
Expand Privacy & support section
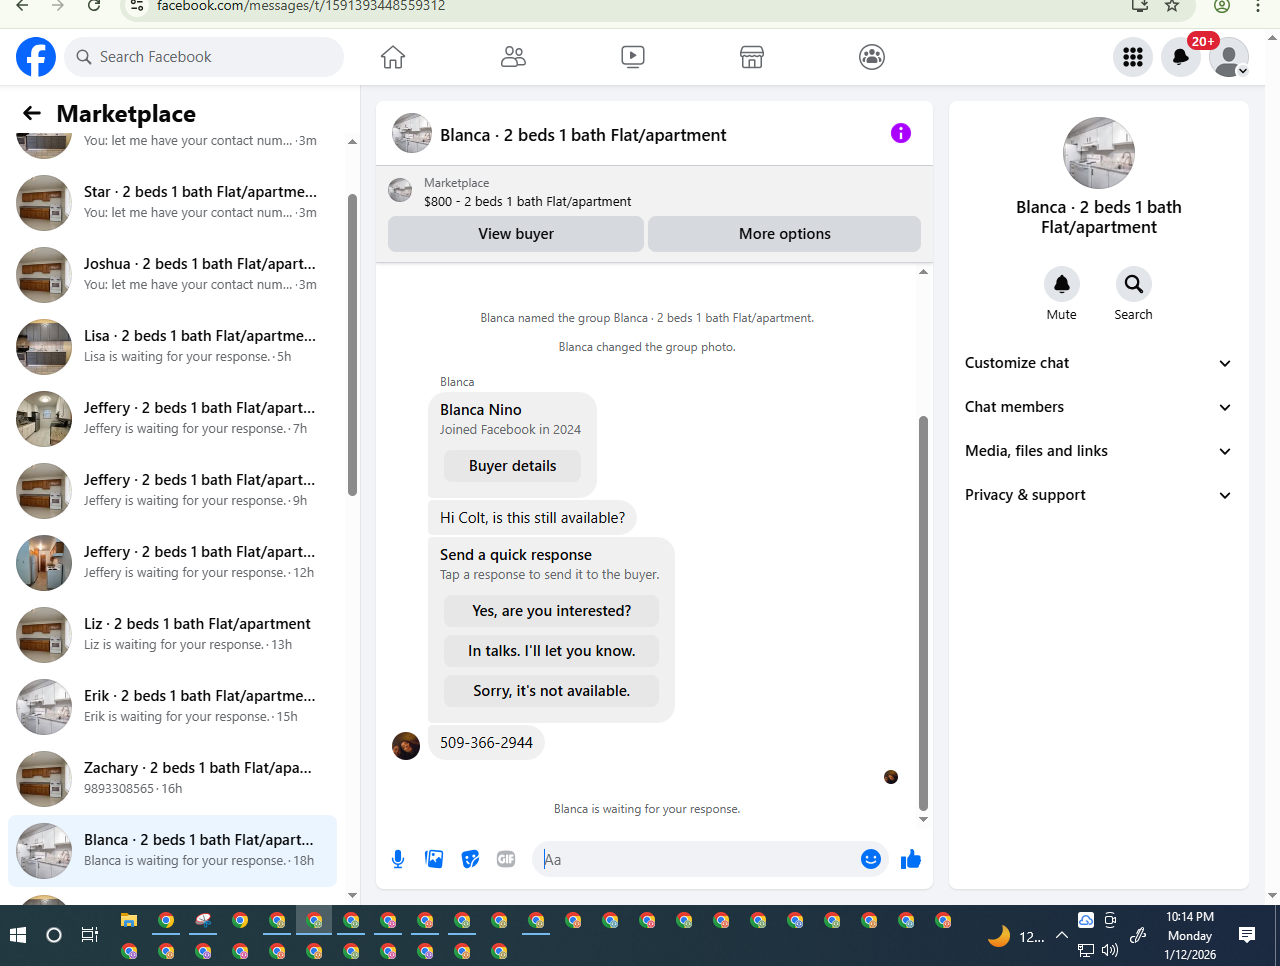pos(1098,495)
